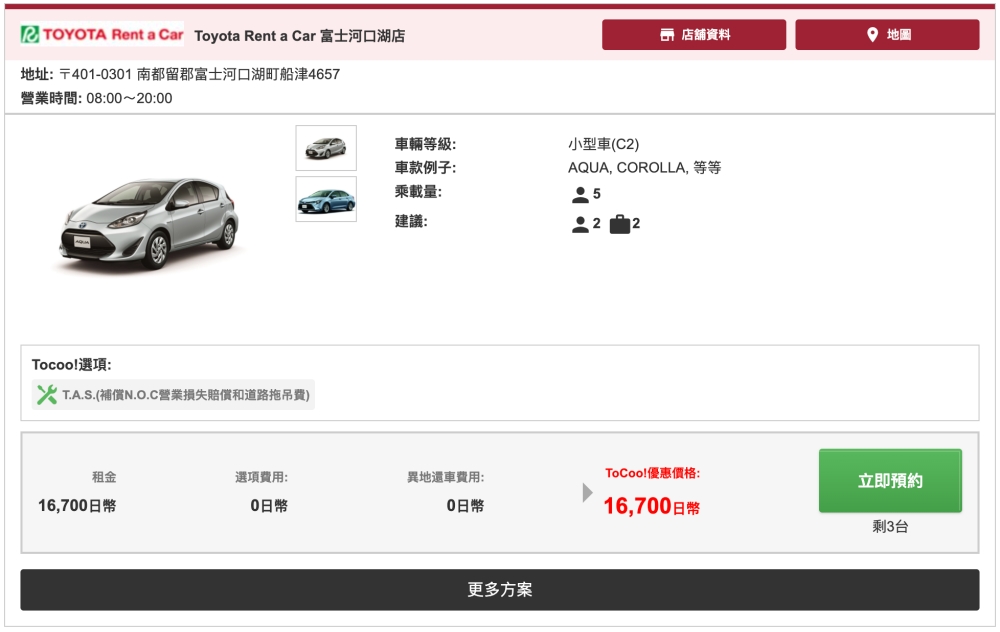Click the arrow before ToCoo! price

(587, 492)
